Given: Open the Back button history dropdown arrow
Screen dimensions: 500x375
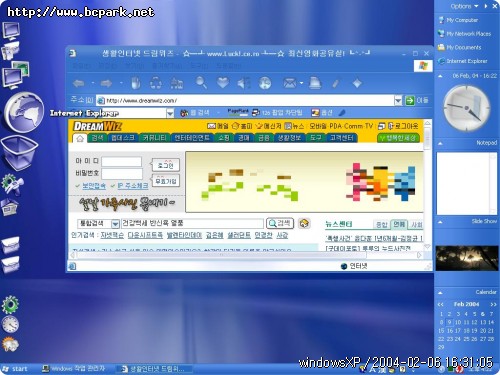Looking at the screenshot, I should pos(92,83).
